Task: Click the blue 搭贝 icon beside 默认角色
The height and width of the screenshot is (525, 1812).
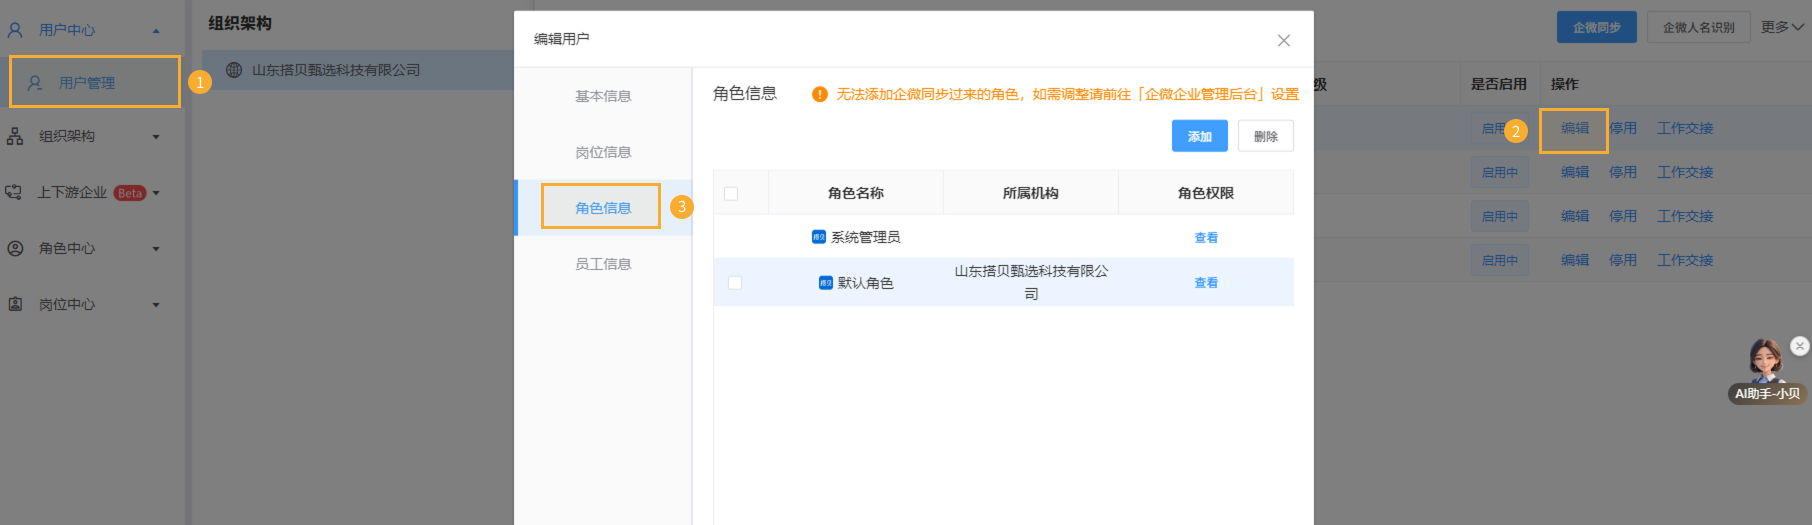Action: (826, 283)
